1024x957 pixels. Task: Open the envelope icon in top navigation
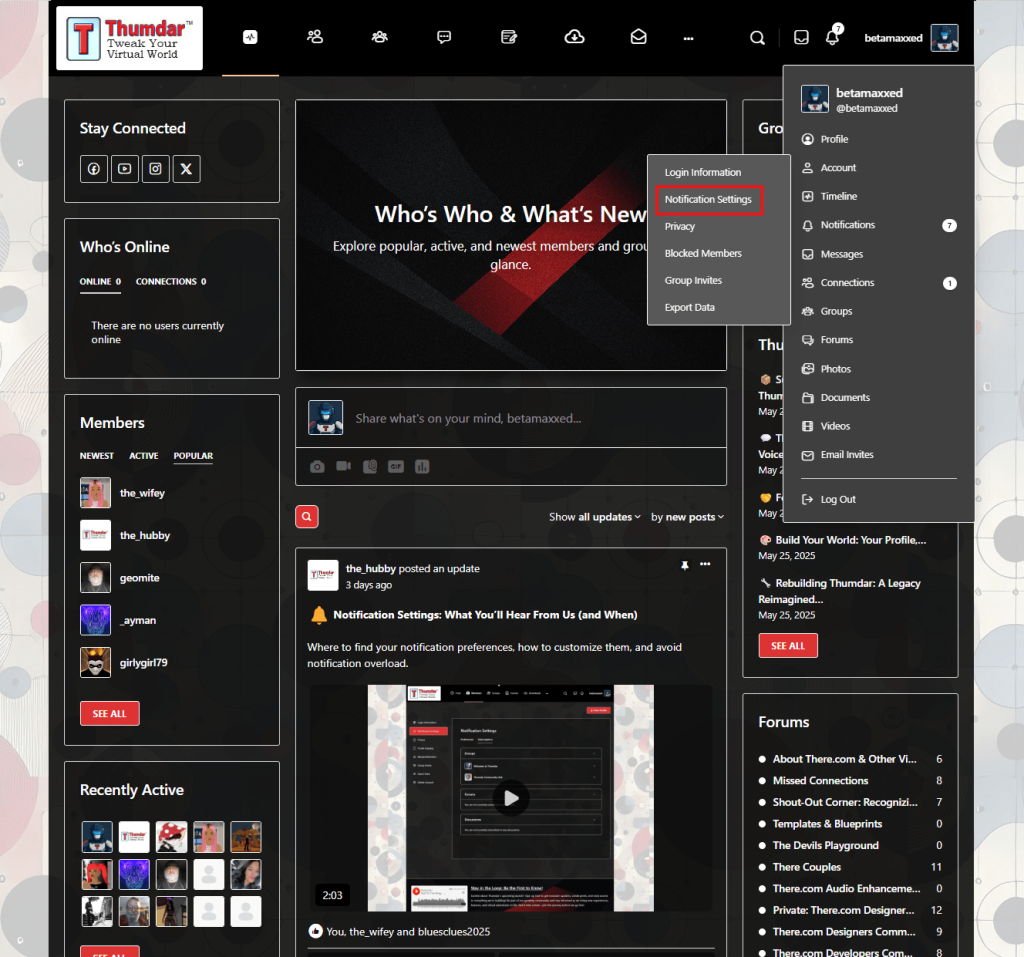pyautogui.click(x=639, y=37)
